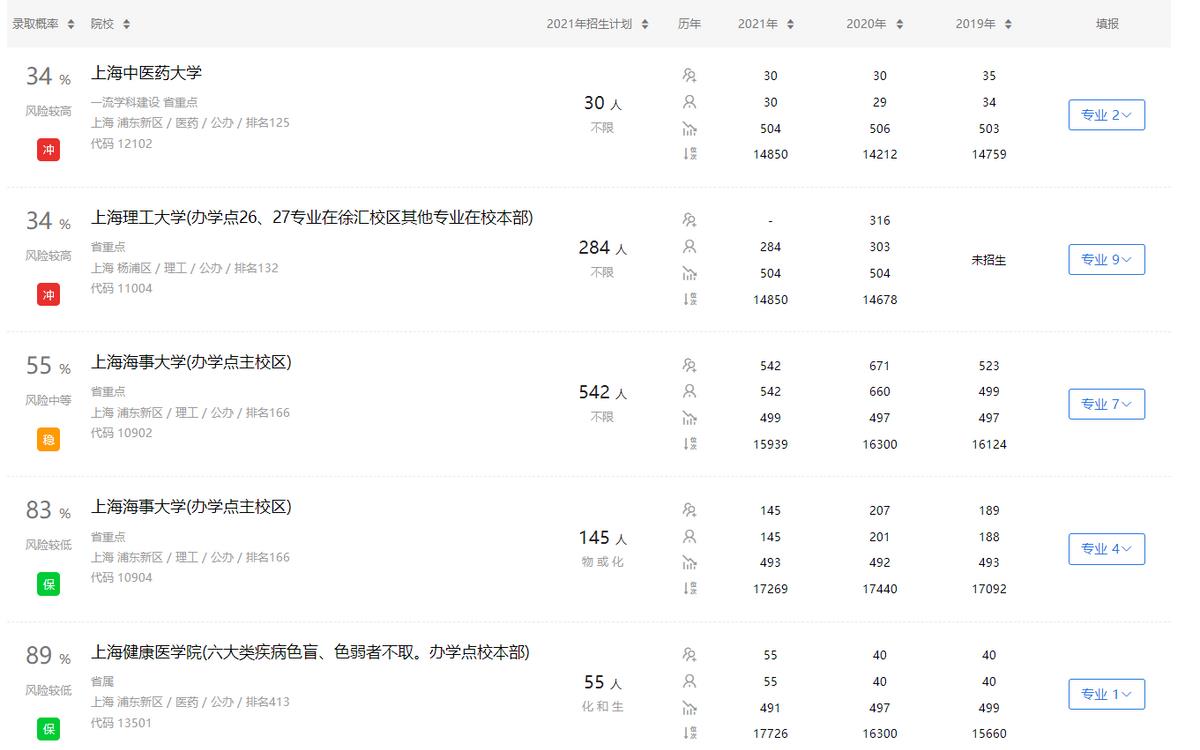Click the 化 和 生 subject requirement
Image resolution: width=1200 pixels, height=750 pixels.
(x=603, y=707)
